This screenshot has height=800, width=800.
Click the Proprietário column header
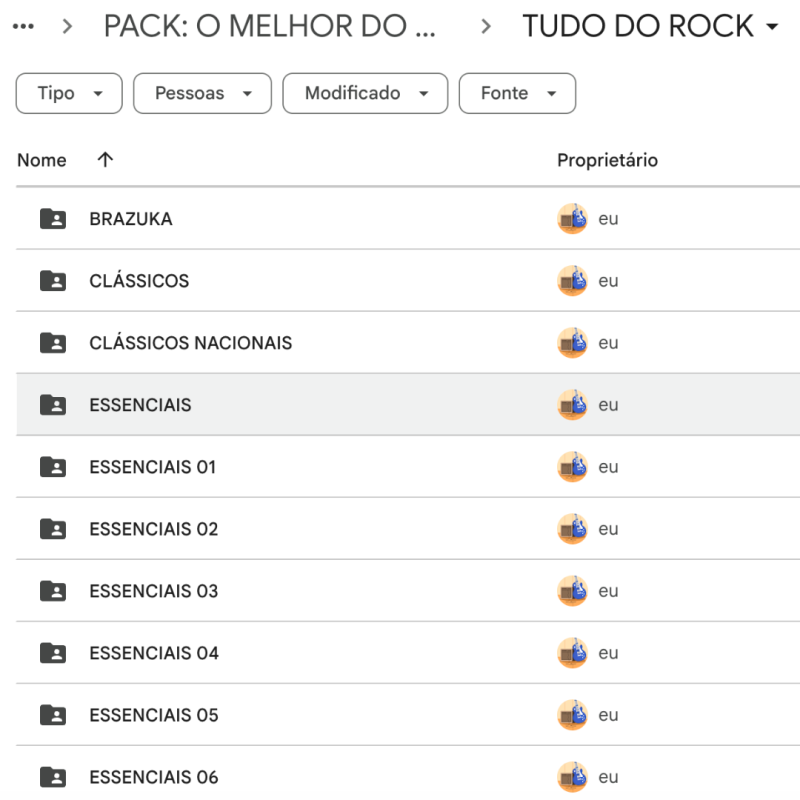(607, 160)
